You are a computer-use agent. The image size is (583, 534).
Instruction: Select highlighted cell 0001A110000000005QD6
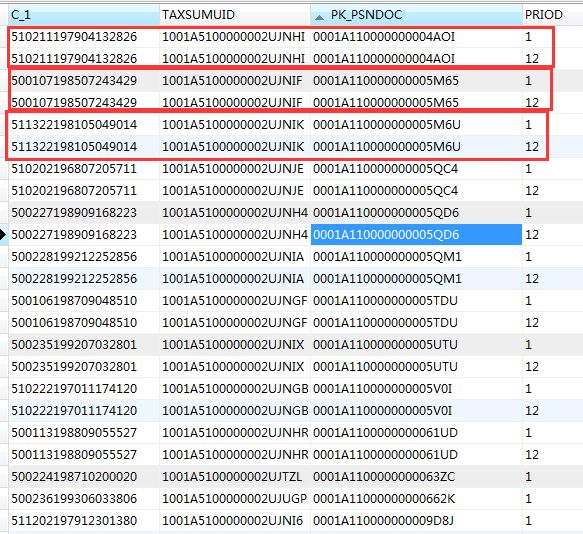[x=416, y=235]
